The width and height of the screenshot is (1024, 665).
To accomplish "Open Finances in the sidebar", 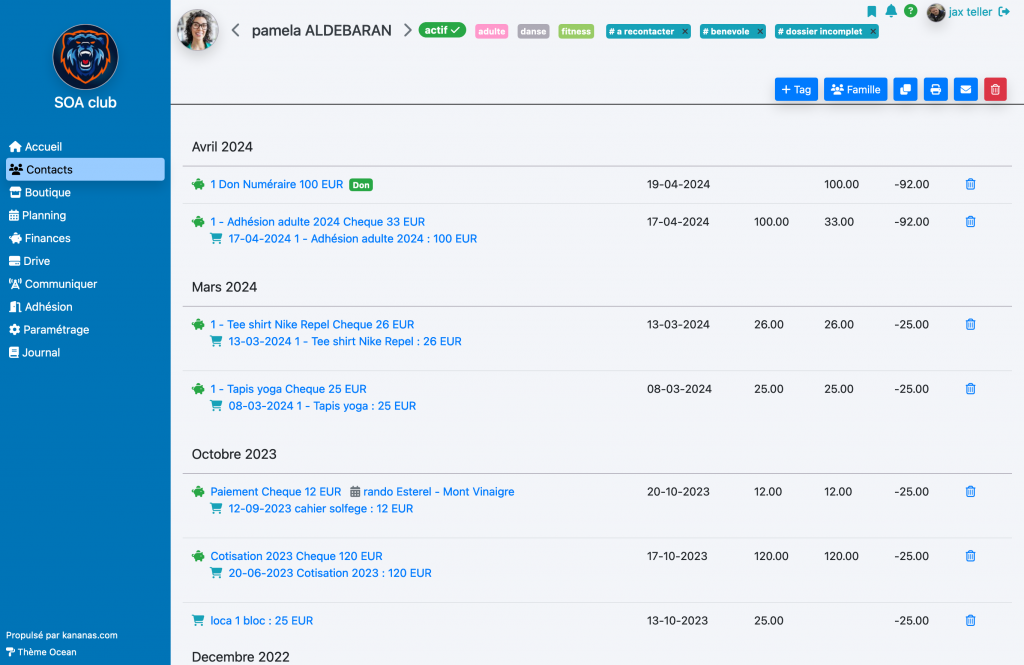I will tap(47, 238).
